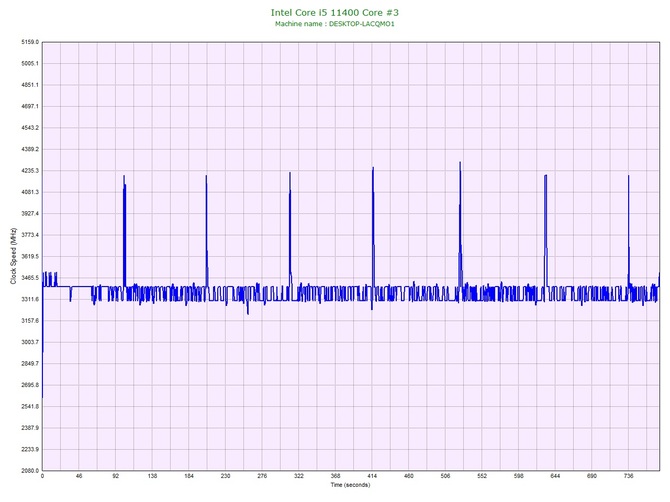Click the 4235.3 y-axis value
Image resolution: width=670 pixels, height=502 pixels.
(30, 170)
